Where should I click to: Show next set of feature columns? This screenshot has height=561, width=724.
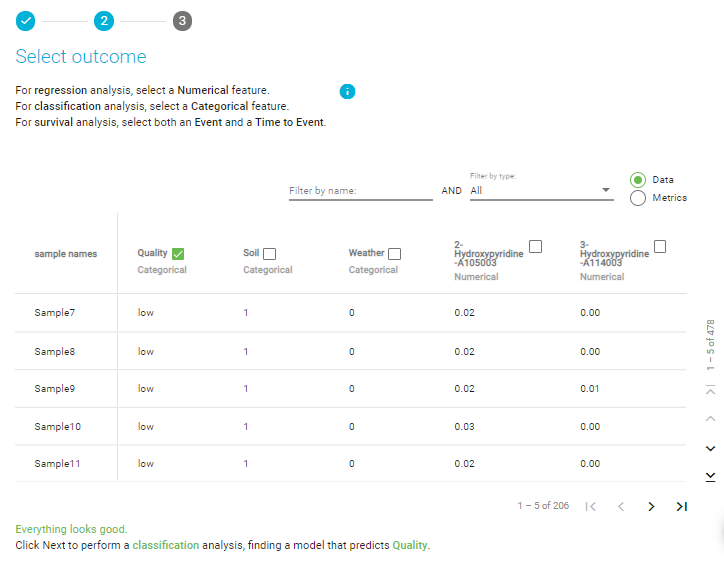(x=711, y=448)
